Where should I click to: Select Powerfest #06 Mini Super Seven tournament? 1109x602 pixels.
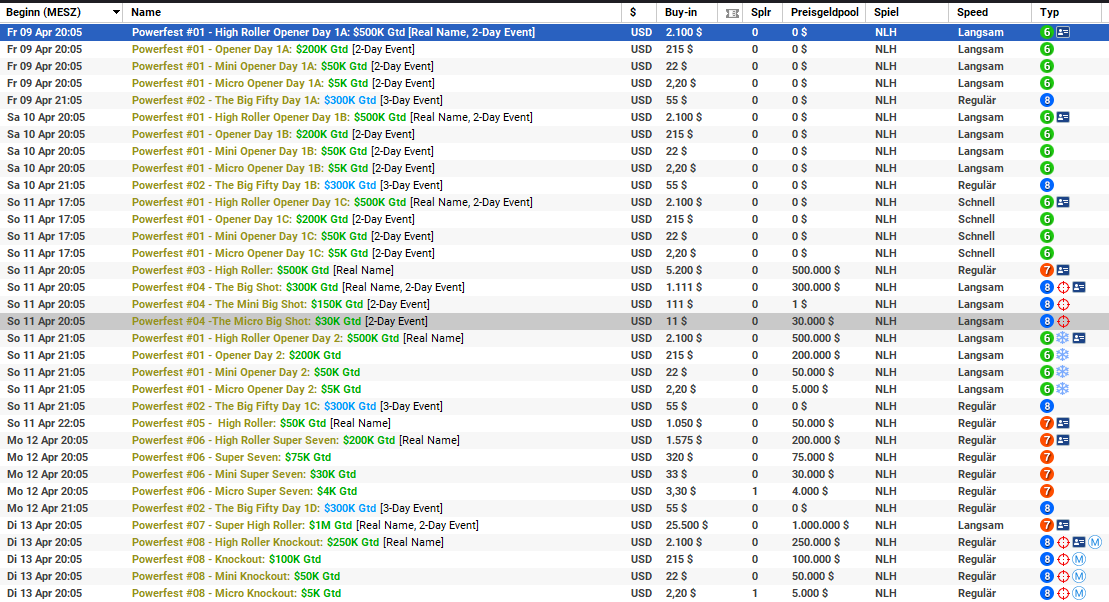[554, 474]
